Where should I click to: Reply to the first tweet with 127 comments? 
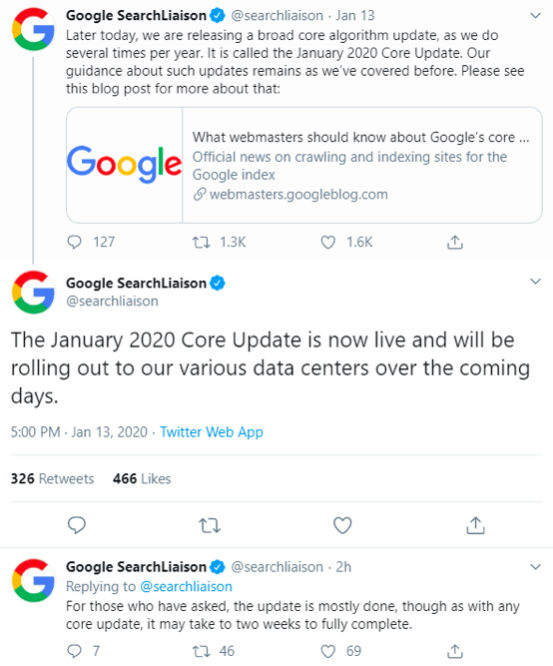(74, 242)
